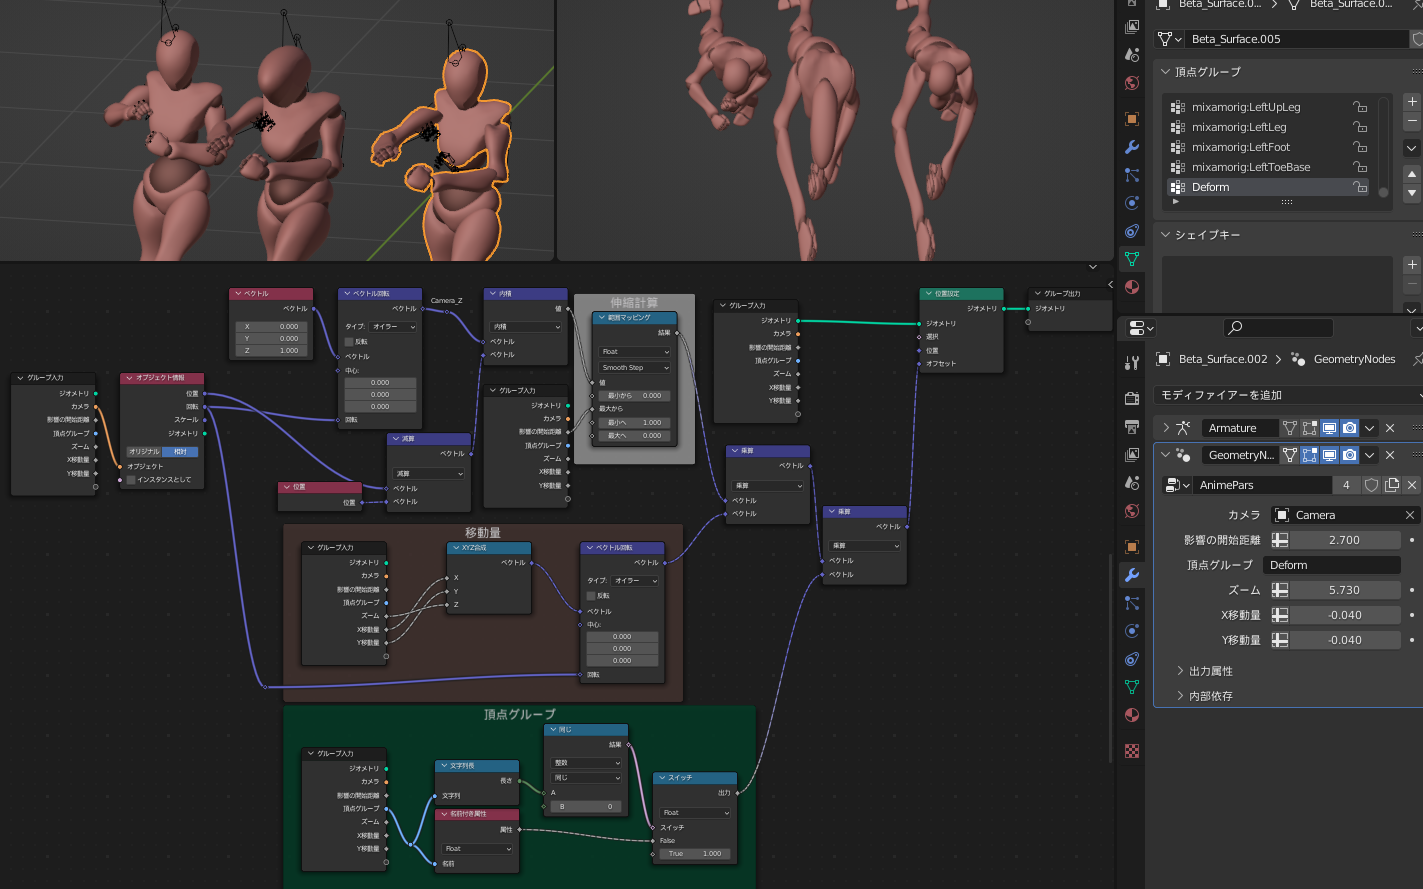Toggle Armature modifier viewport display
Image resolution: width=1423 pixels, height=889 pixels.
[x=1329, y=428]
